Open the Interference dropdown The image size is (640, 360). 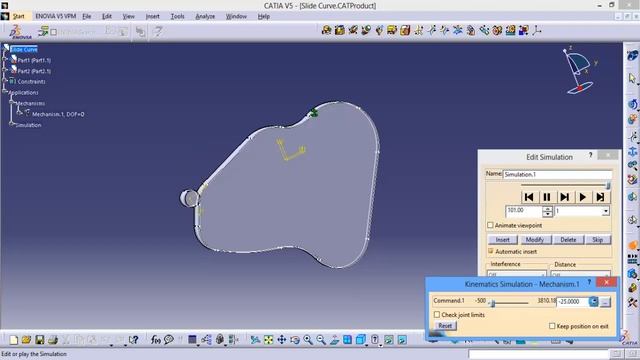tap(517, 273)
